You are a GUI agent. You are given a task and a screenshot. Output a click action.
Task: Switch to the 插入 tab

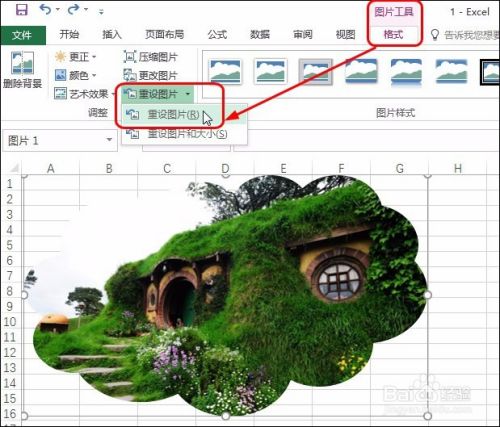pyautogui.click(x=112, y=34)
